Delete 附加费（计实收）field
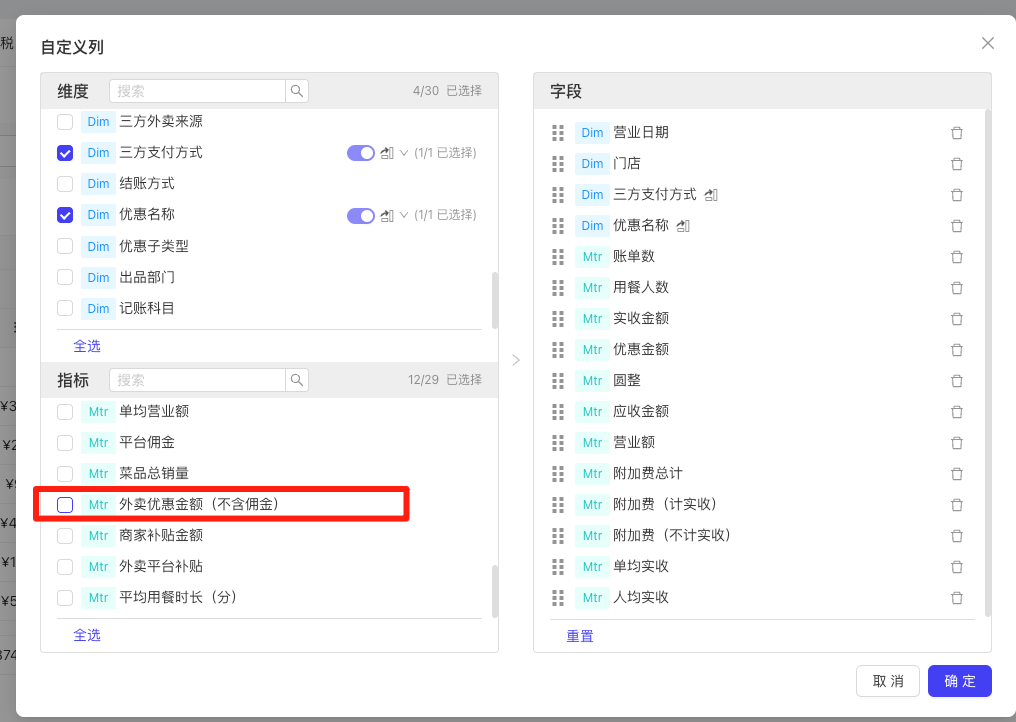Screen dimensions: 1016x722 click(956, 505)
